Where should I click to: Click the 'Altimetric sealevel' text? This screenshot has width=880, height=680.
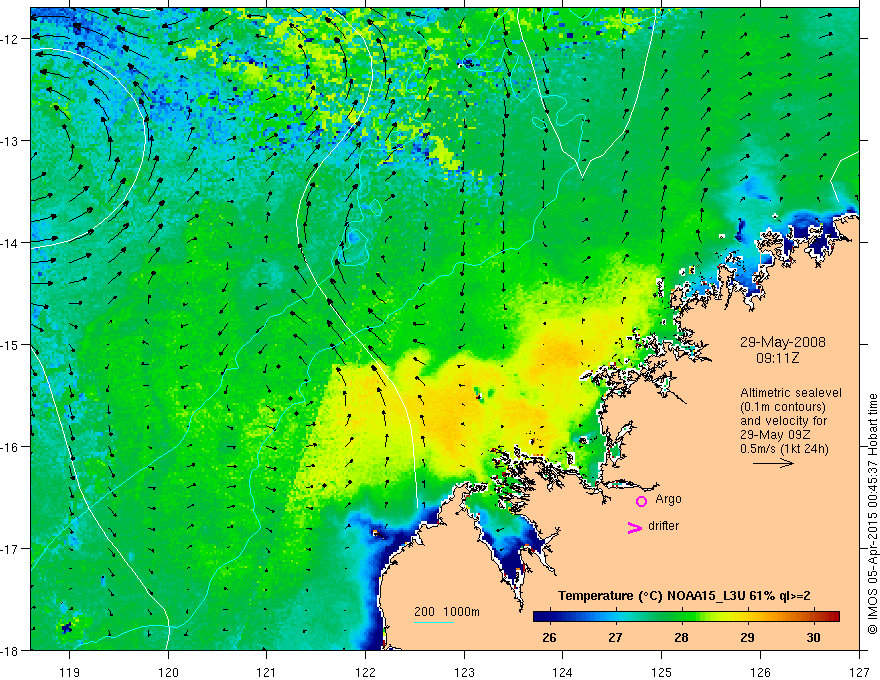pyautogui.click(x=791, y=393)
